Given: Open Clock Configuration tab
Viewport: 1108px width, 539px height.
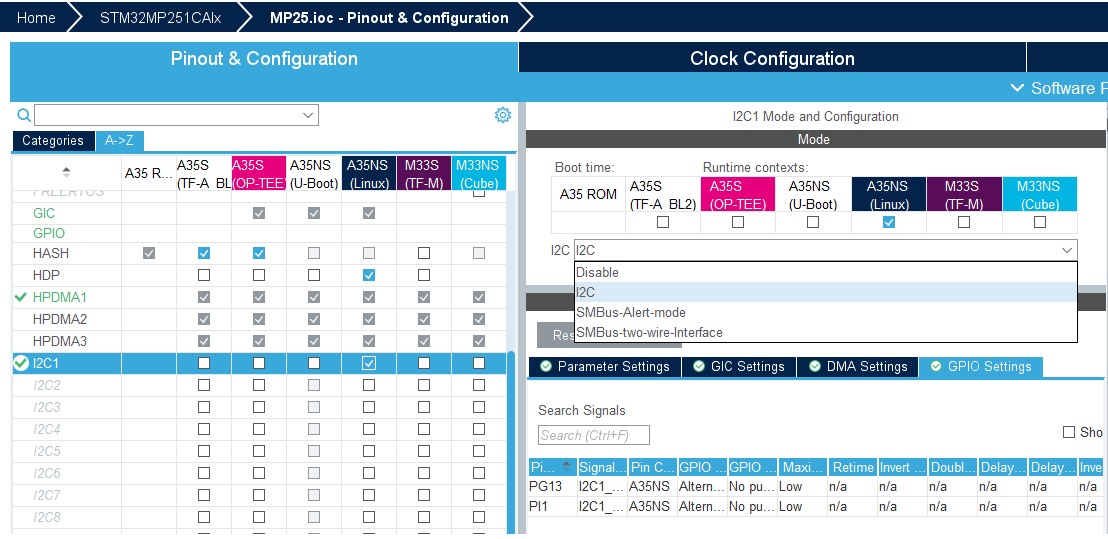Looking at the screenshot, I should coord(772,58).
